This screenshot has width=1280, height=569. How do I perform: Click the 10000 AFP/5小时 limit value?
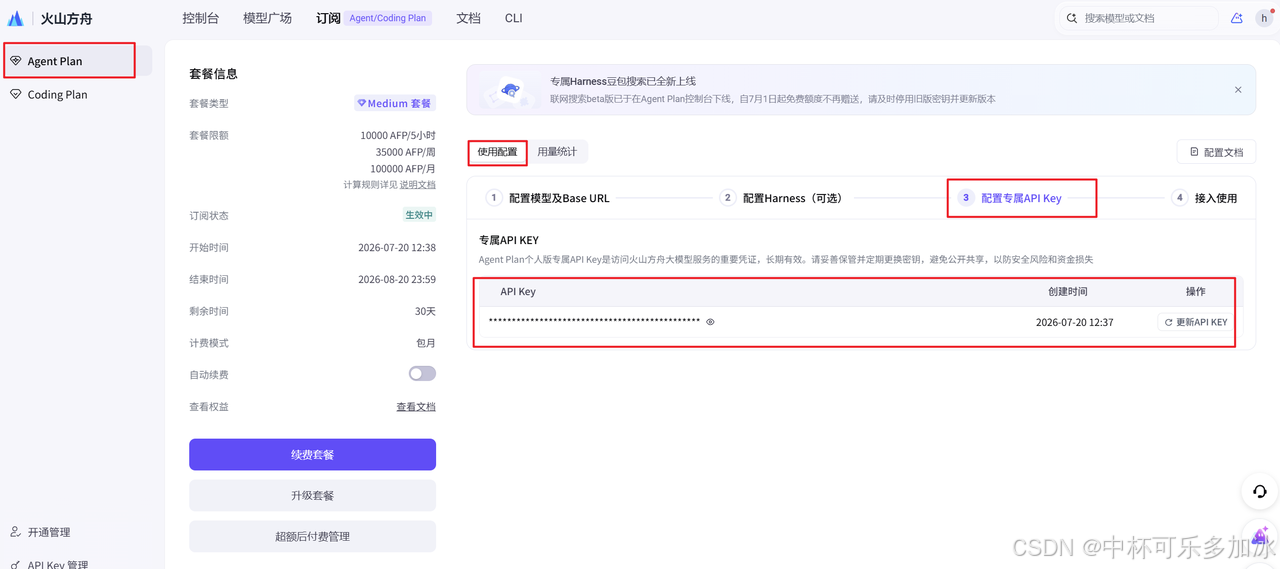[x=398, y=135]
